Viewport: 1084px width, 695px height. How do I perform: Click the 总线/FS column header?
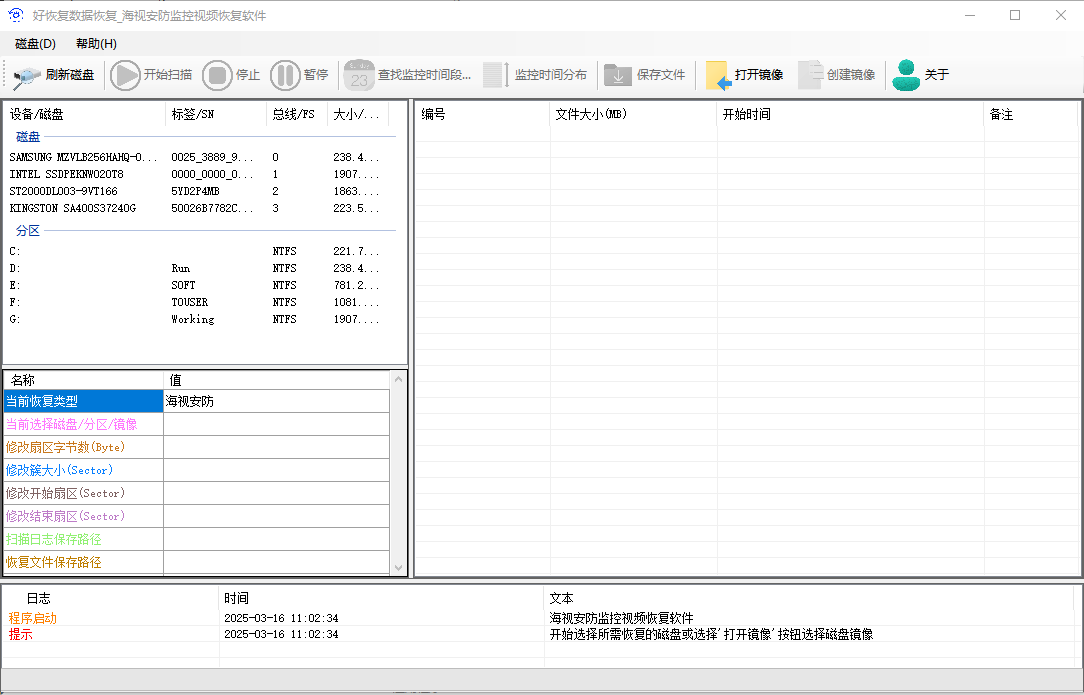coord(297,114)
